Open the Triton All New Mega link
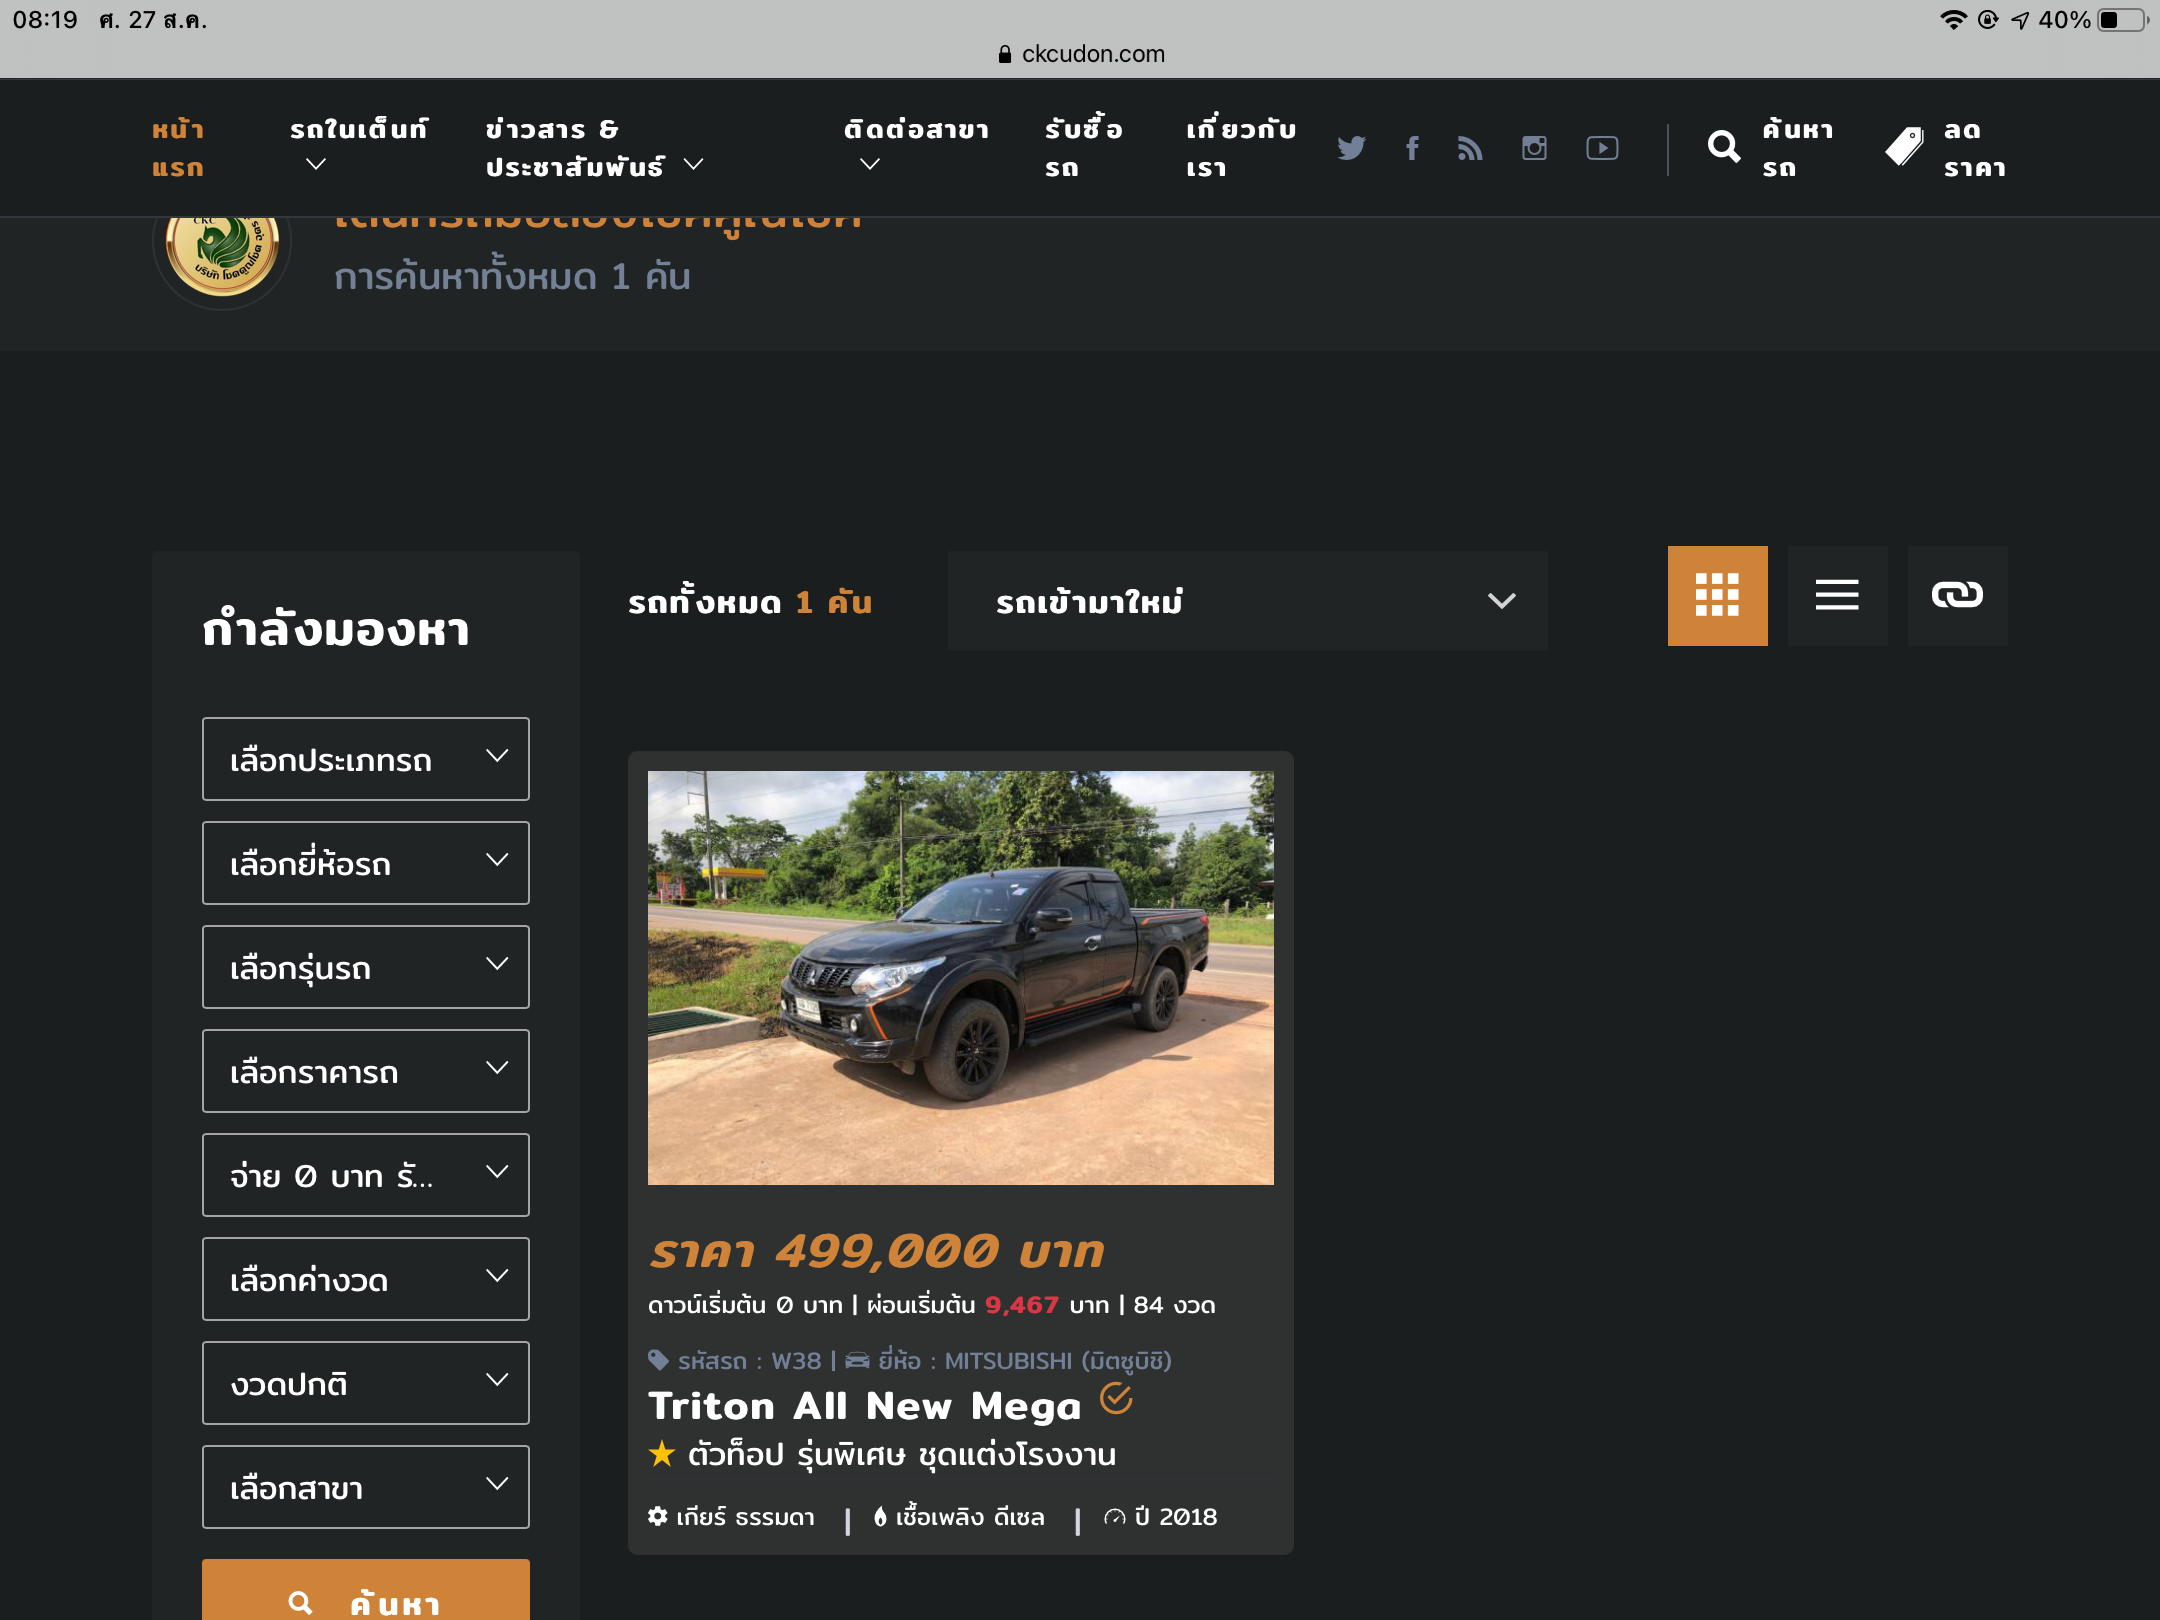 tap(865, 1406)
